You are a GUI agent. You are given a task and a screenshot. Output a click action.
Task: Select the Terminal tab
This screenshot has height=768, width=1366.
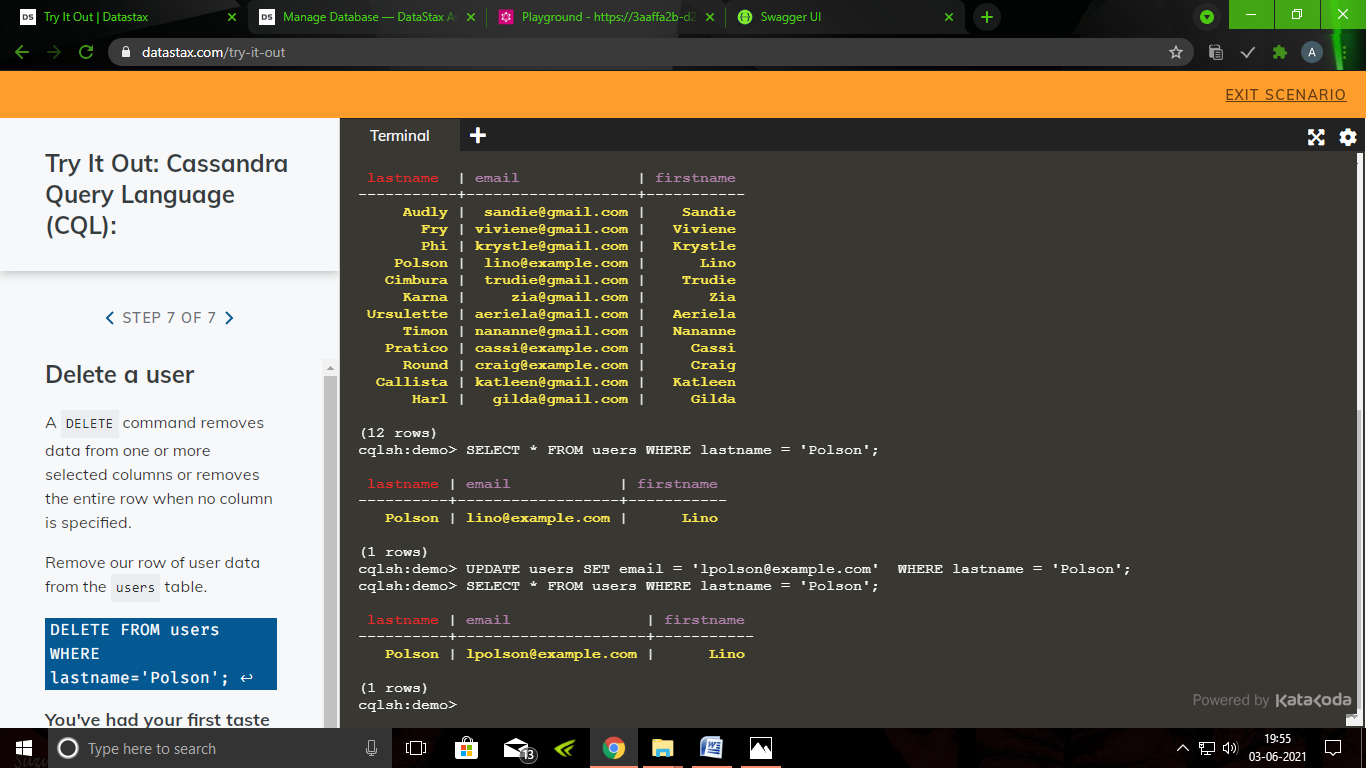pos(399,135)
